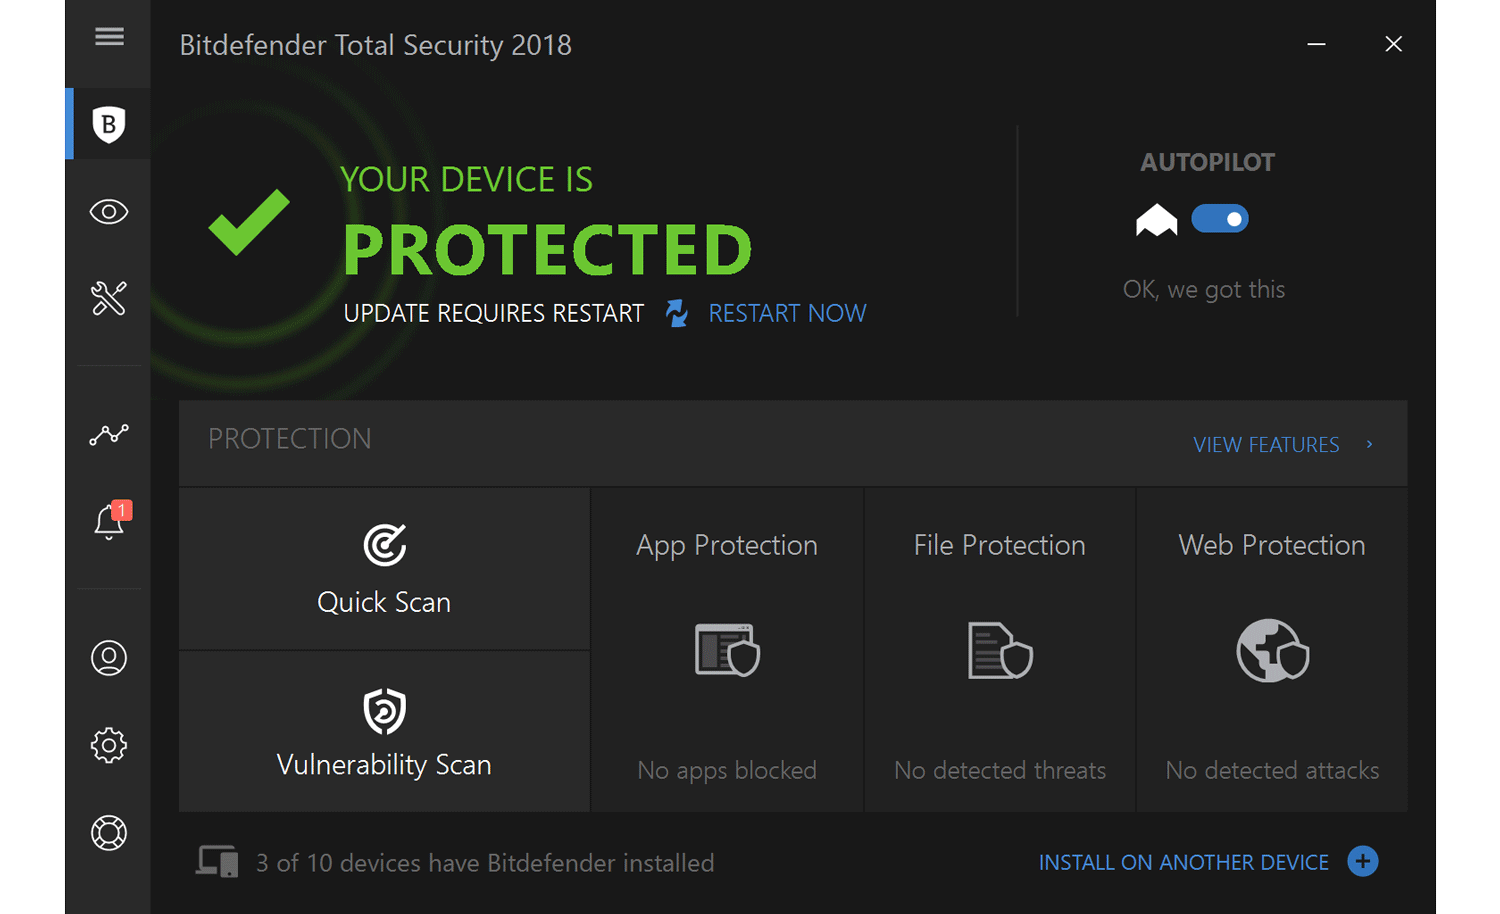The image size is (1500, 914).
Task: Open the Tools wrench section
Action: tap(109, 298)
